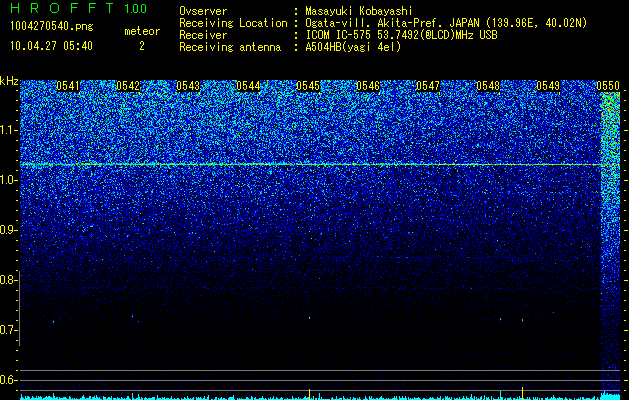Click the 0.8 frequency axis label
The height and width of the screenshot is (400, 629).
point(8,280)
